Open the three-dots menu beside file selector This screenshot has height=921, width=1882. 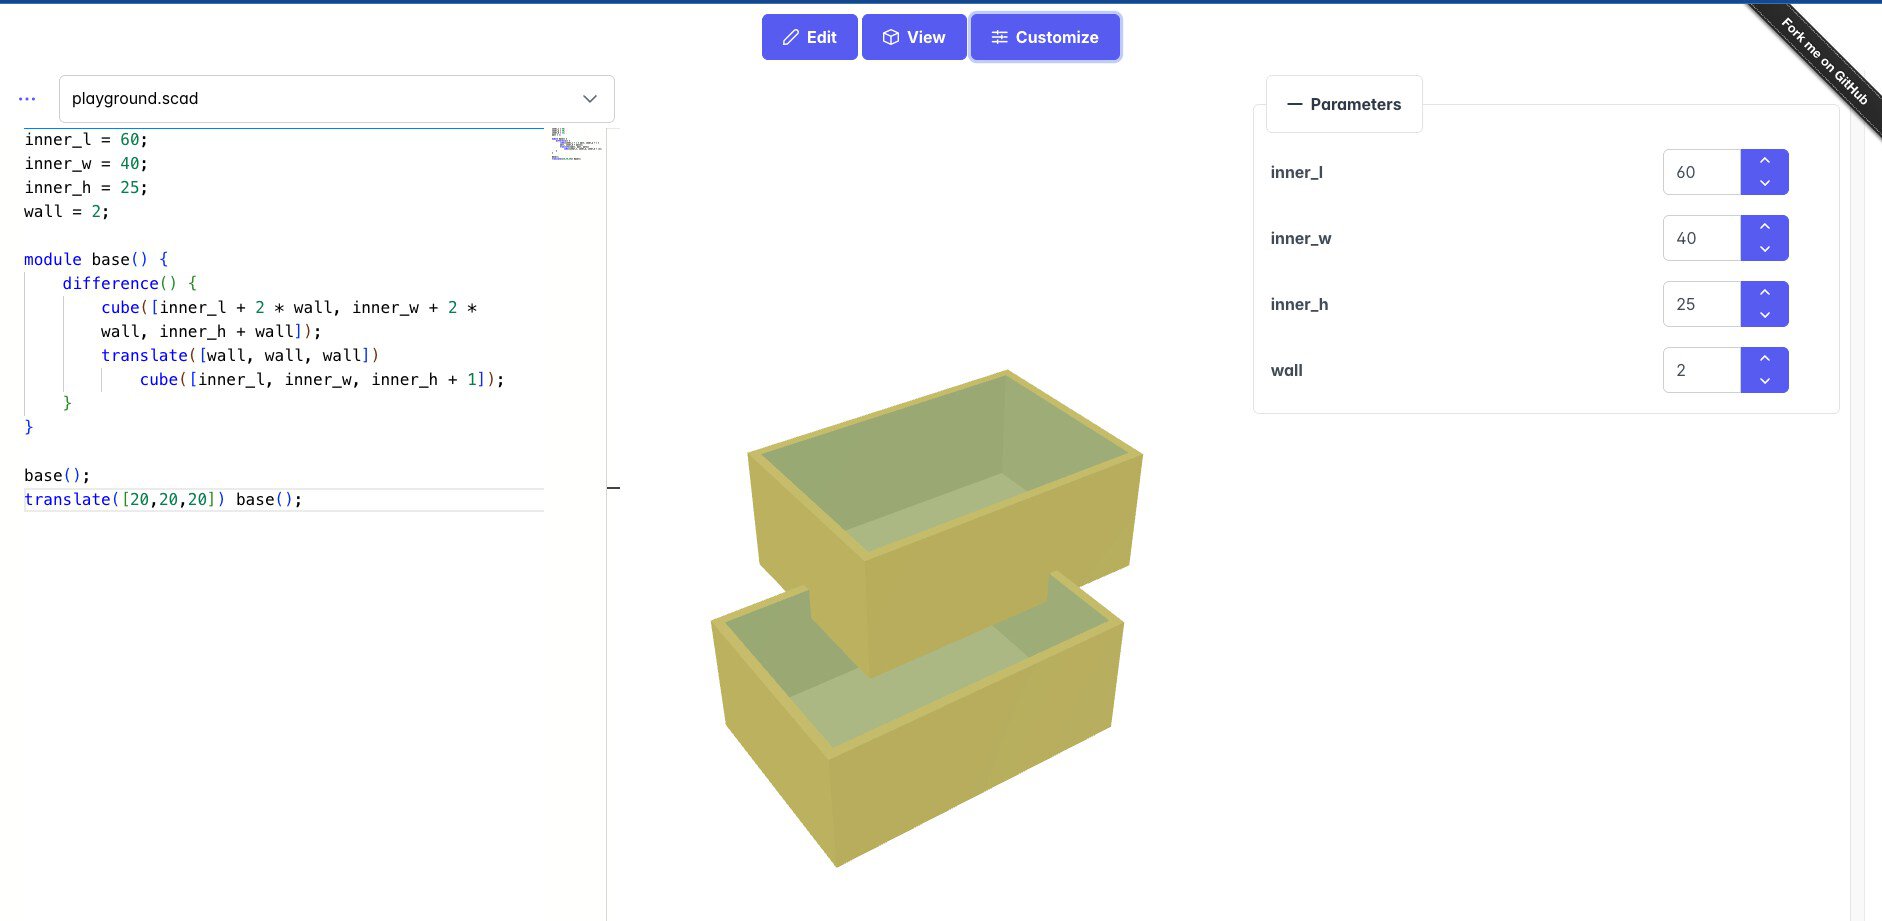point(27,99)
